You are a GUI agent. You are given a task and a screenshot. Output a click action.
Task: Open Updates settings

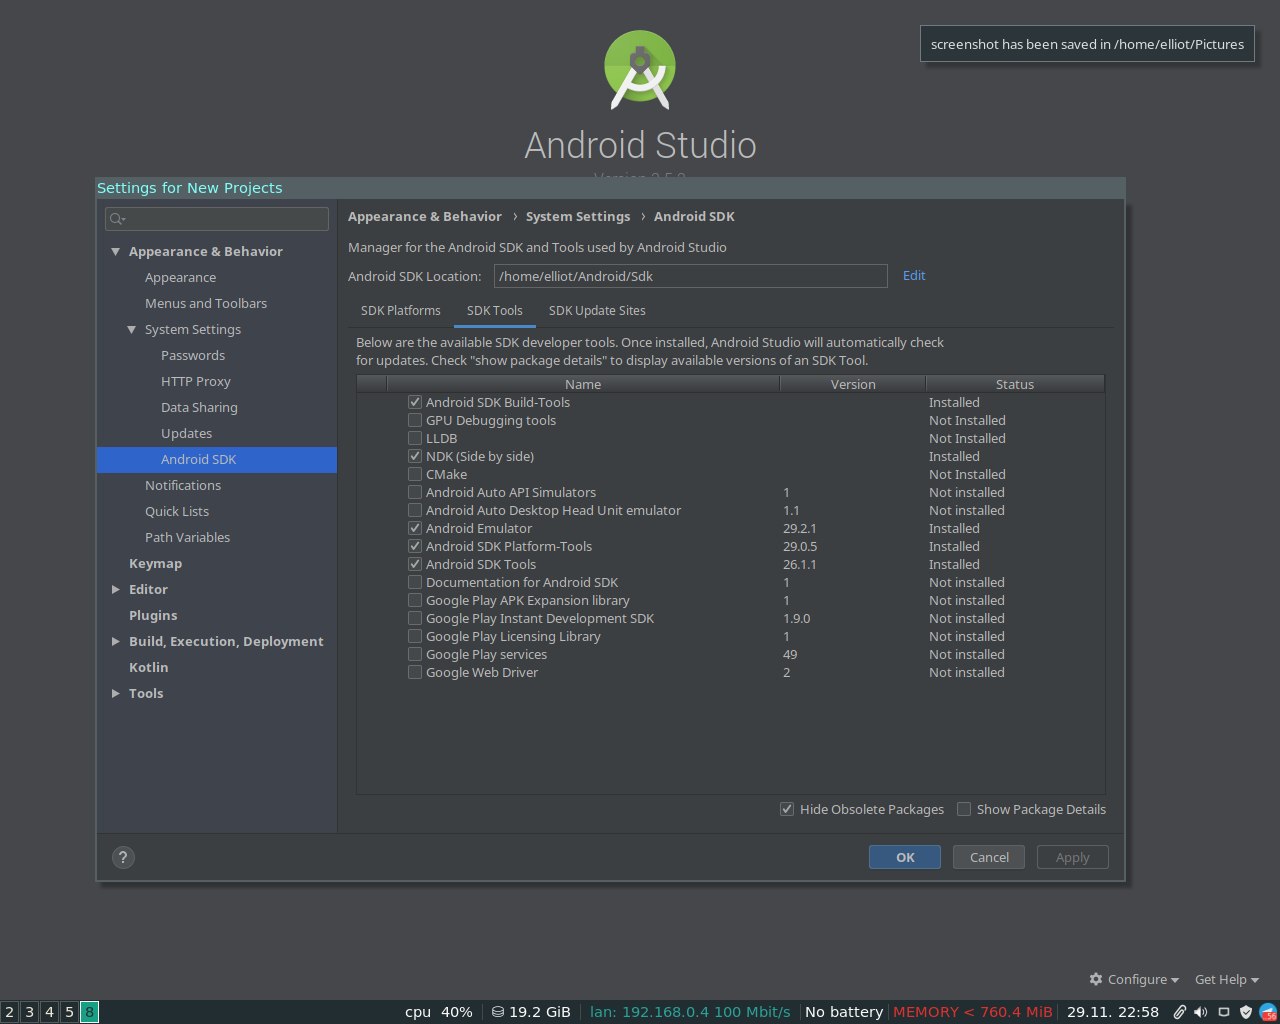tap(186, 433)
